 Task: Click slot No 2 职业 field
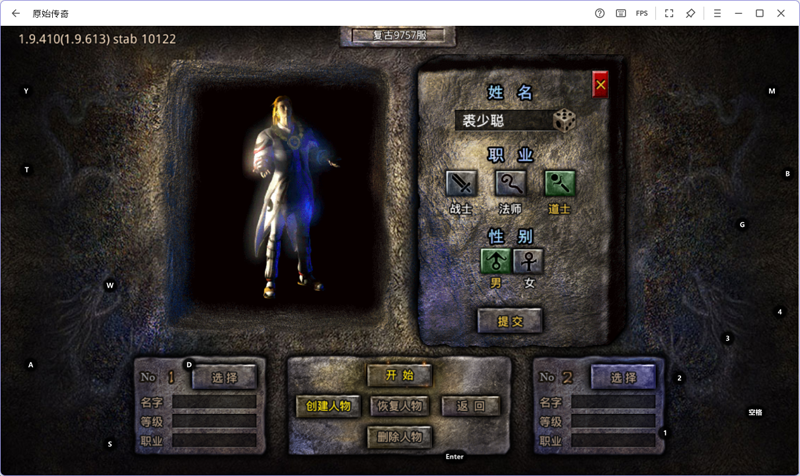point(613,440)
